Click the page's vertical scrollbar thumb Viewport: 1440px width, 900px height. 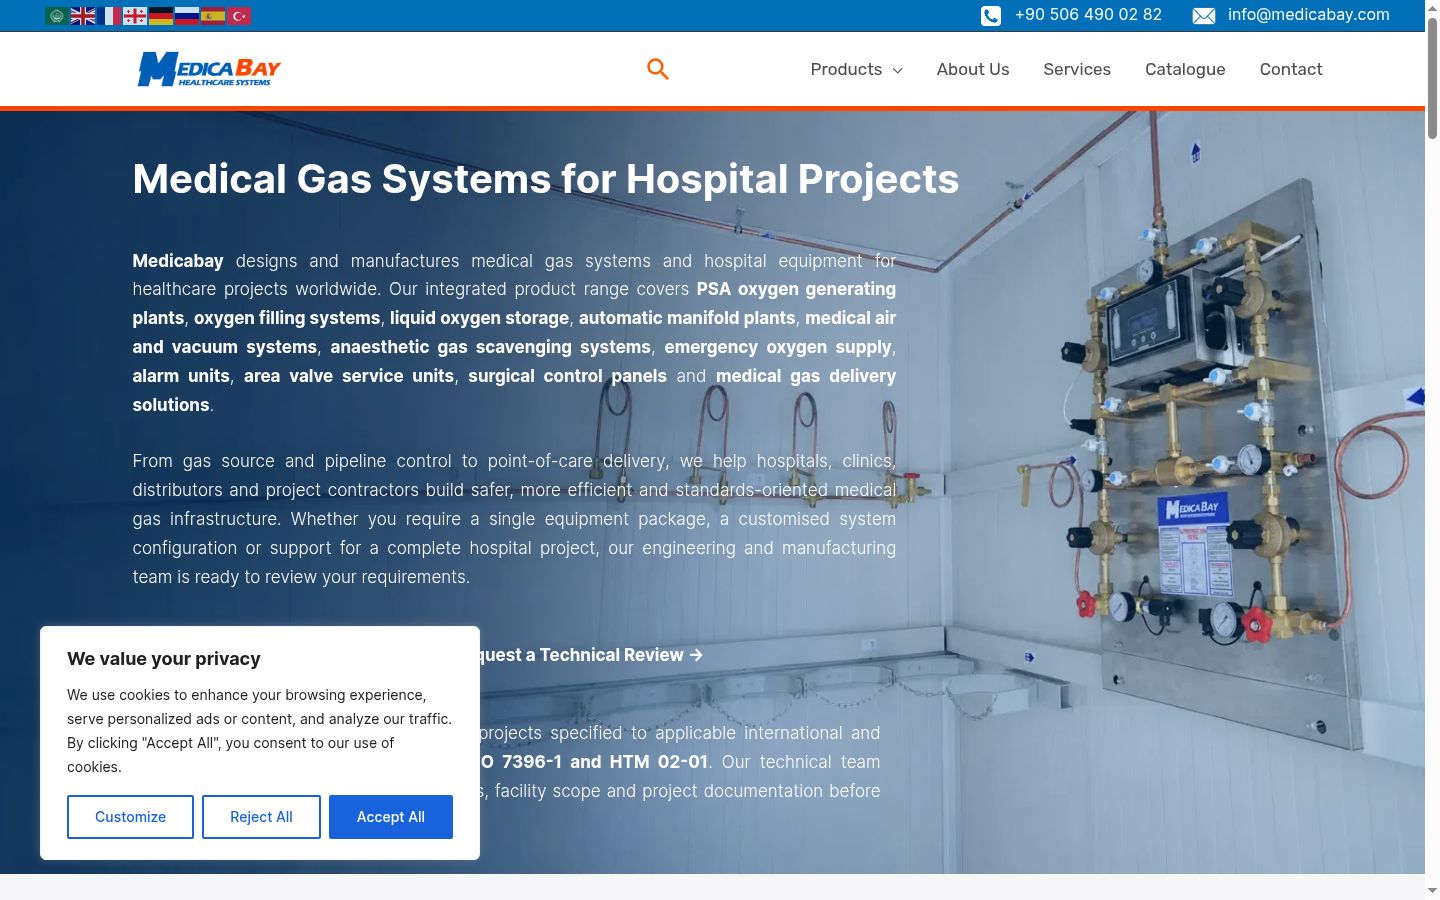tap(1432, 78)
